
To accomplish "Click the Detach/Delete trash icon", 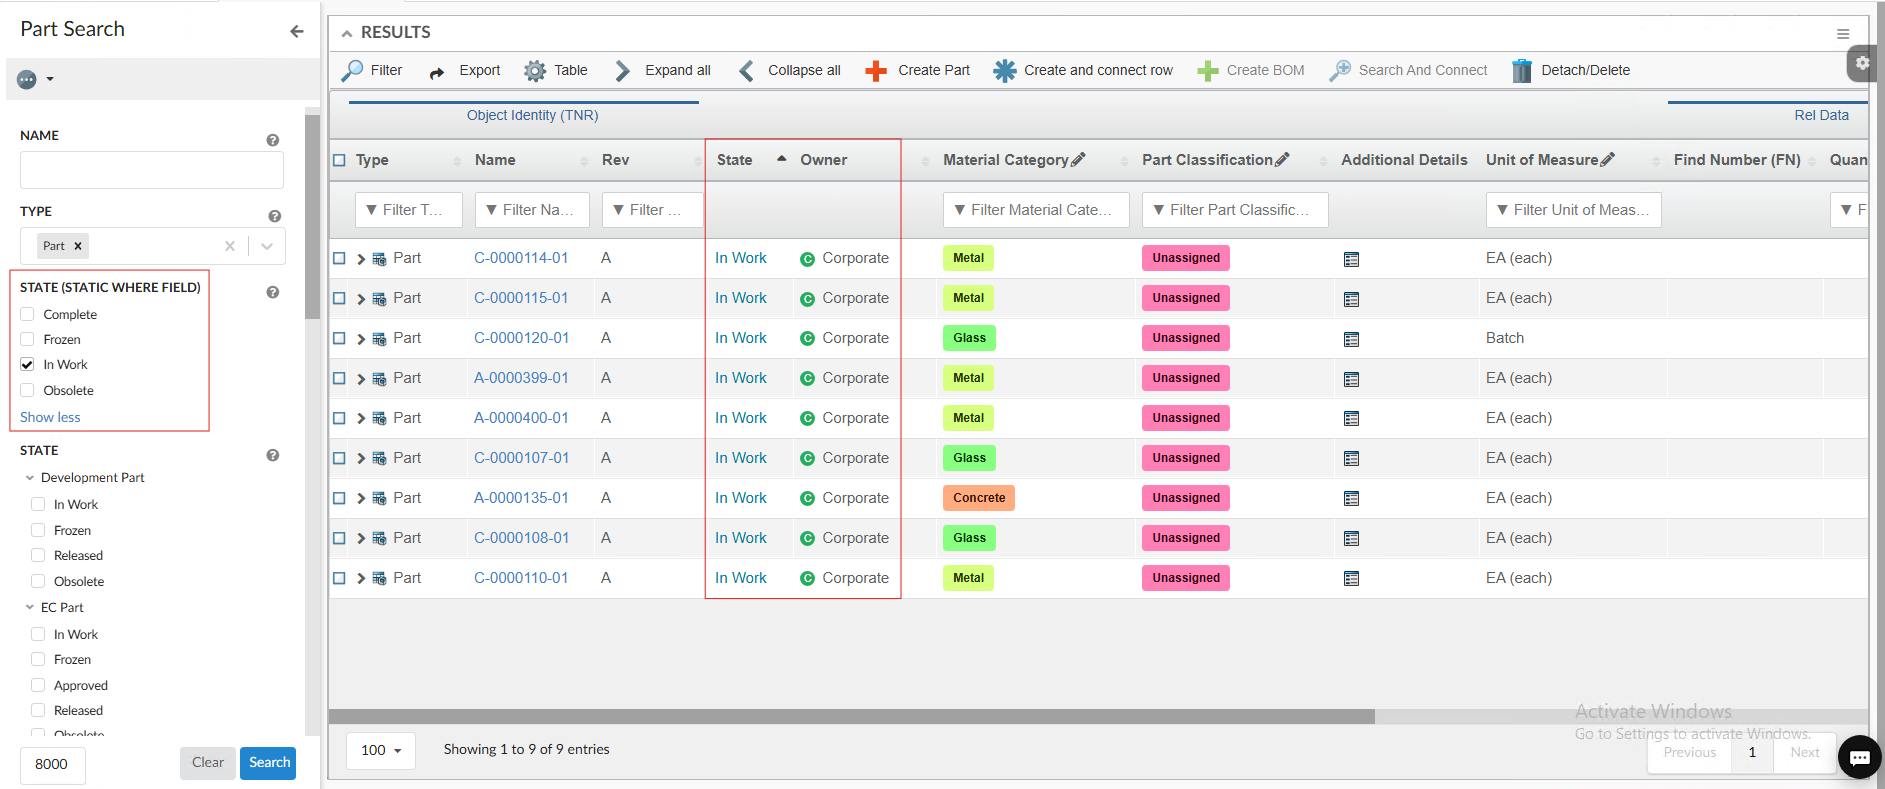I will tap(1521, 71).
